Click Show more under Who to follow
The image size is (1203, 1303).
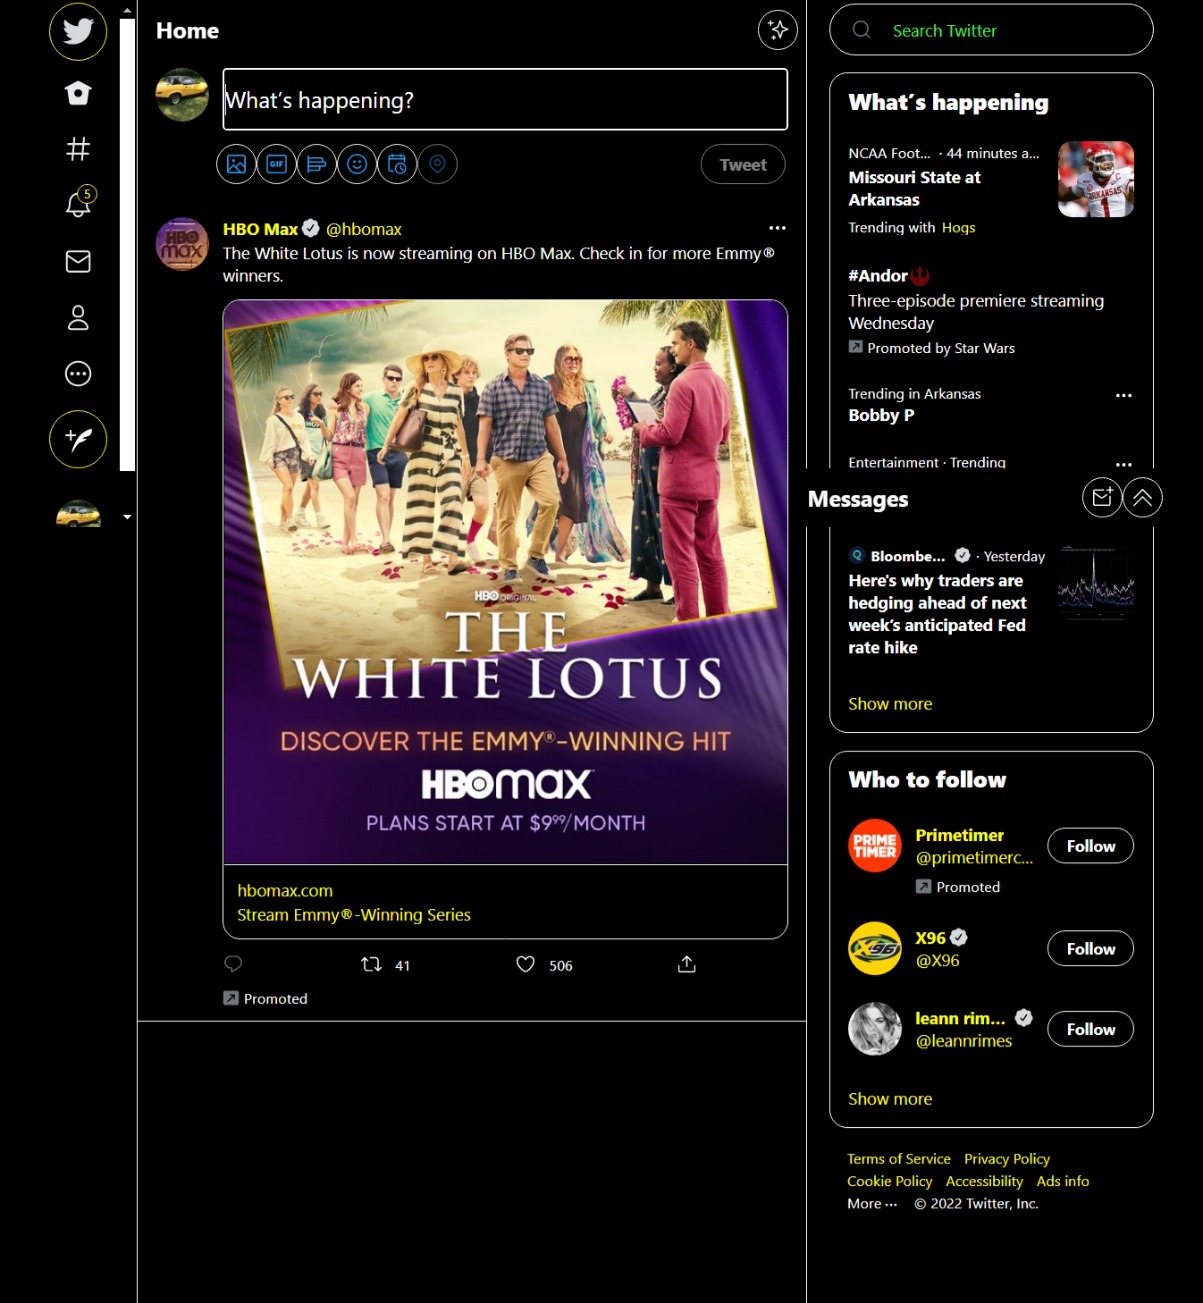click(890, 1099)
